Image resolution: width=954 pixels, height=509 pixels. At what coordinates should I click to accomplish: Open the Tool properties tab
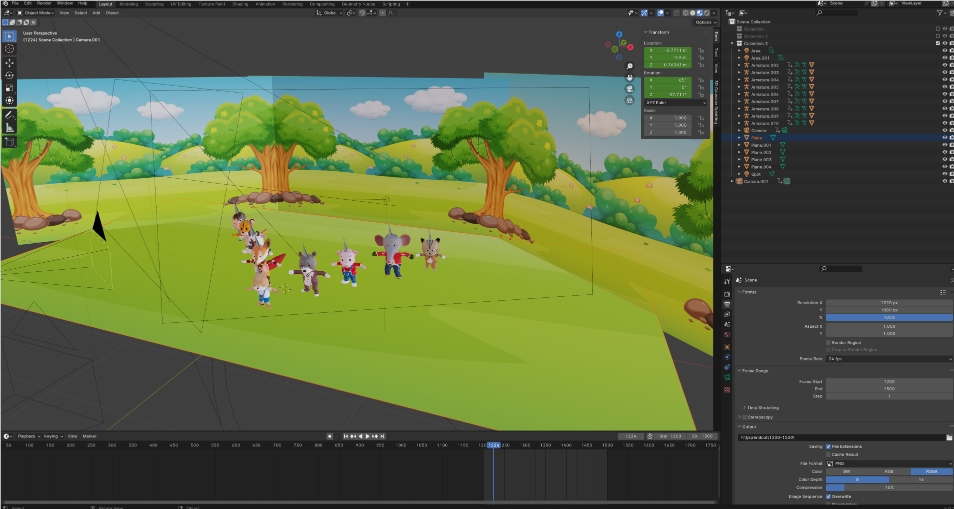(x=727, y=282)
